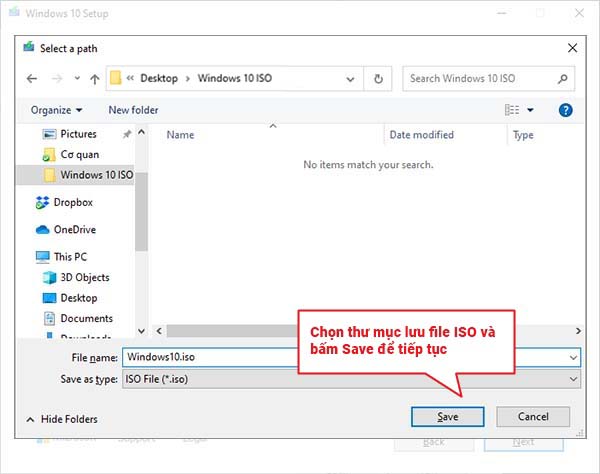600x474 pixels.
Task: Select Desktop in the address breadcrumb
Action: pyautogui.click(x=159, y=78)
